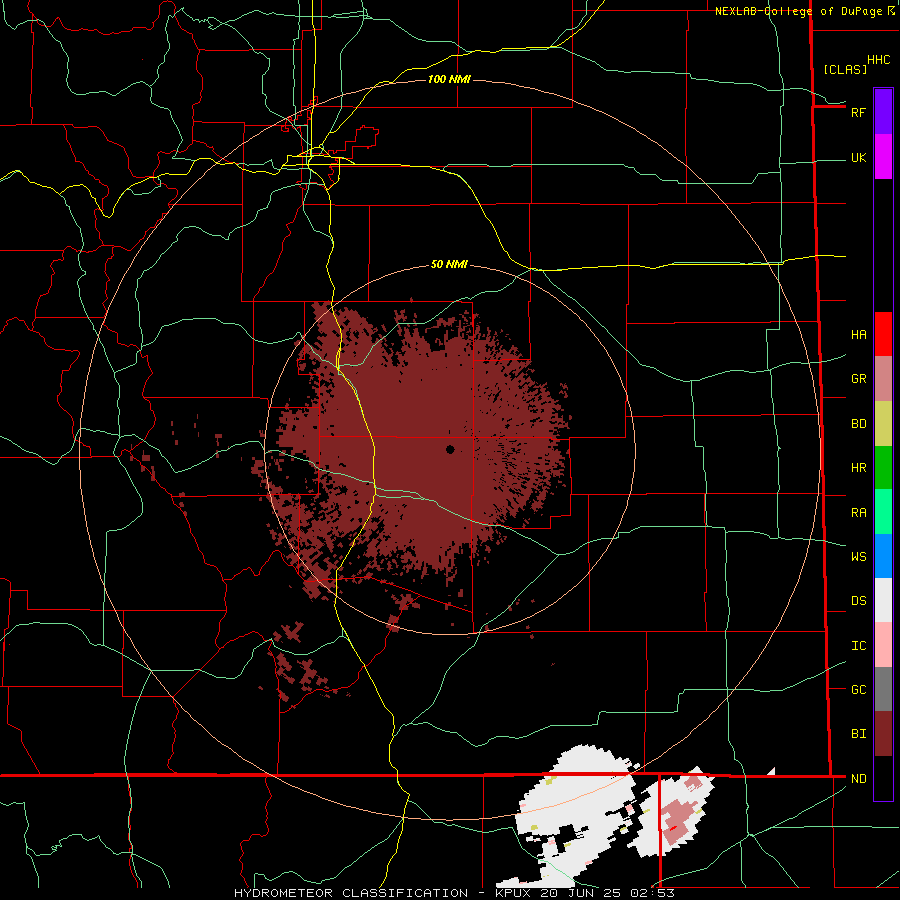Click the HA red legend swatch
Image resolution: width=900 pixels, height=900 pixels.
pyautogui.click(x=883, y=334)
